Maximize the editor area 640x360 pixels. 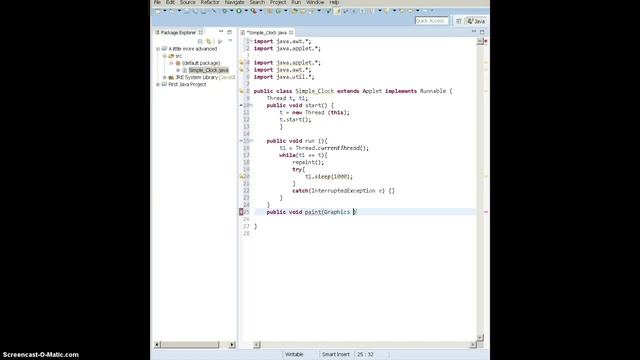(x=482, y=31)
